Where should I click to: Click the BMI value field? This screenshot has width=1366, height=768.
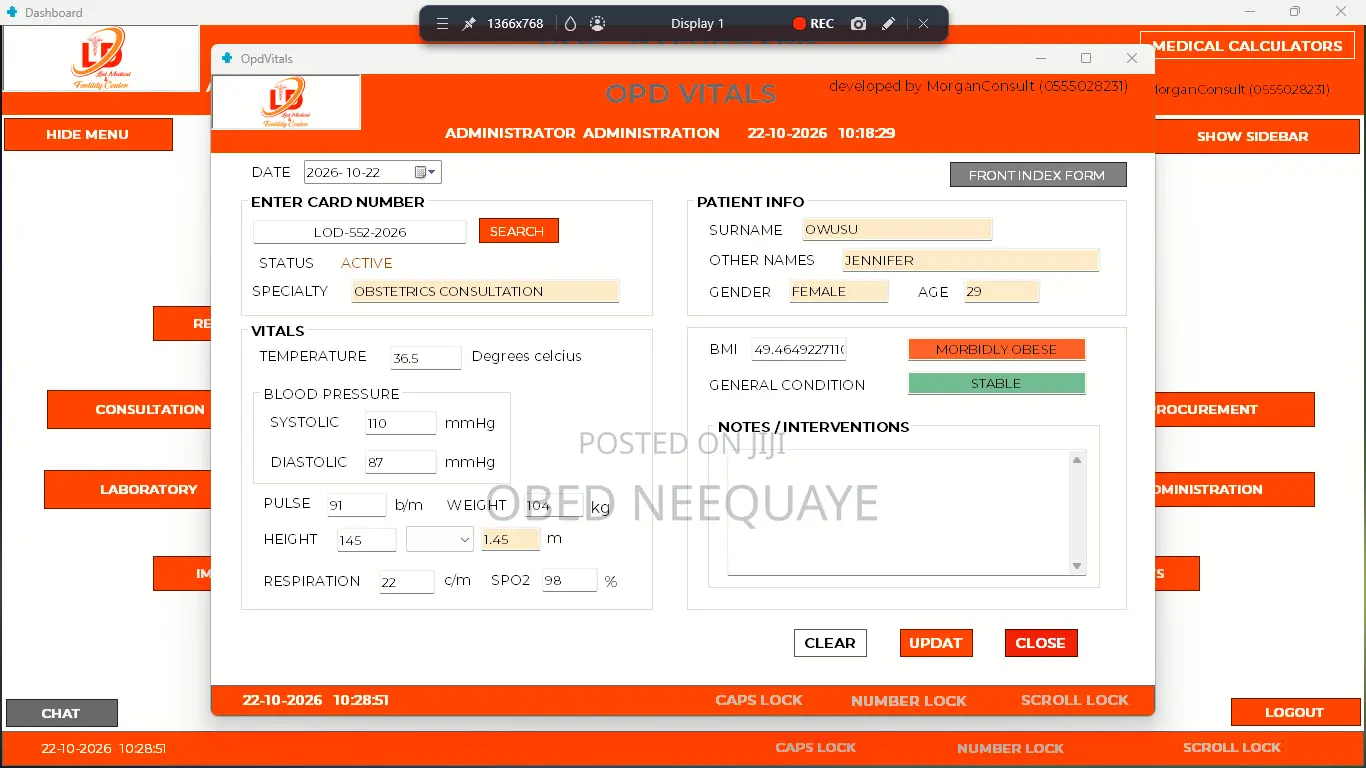tap(799, 349)
